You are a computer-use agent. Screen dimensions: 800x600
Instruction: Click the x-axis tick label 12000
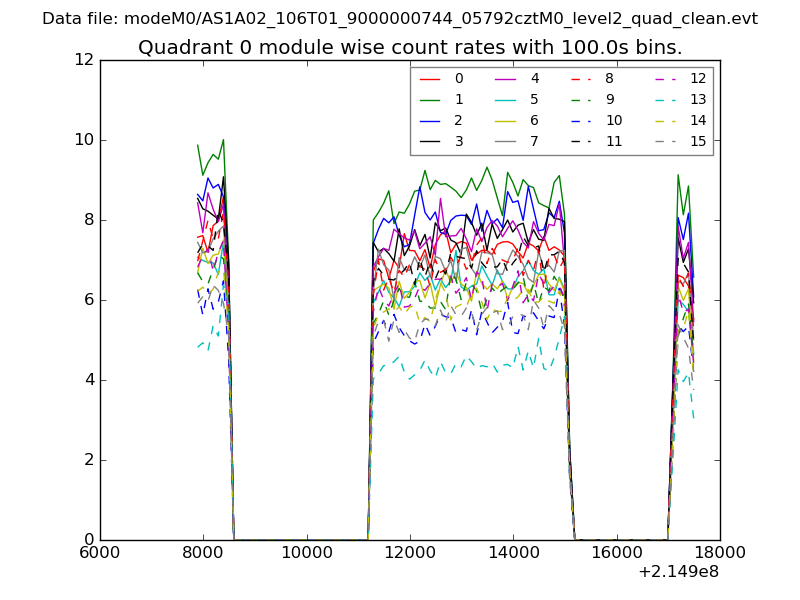410,553
